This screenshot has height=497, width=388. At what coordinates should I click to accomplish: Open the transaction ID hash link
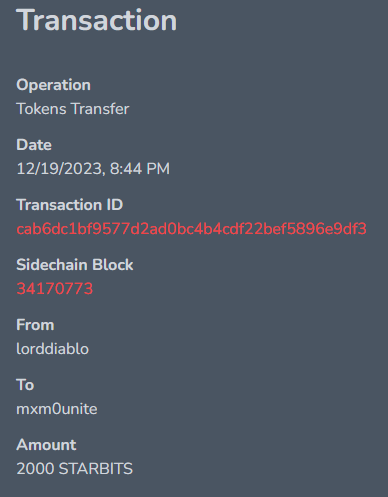pyautogui.click(x=191, y=229)
